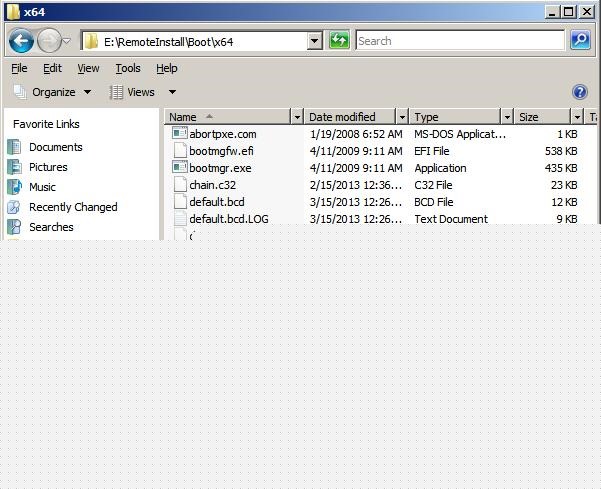Image resolution: width=601 pixels, height=489 pixels.
Task: Open the Organize toolbar menu
Action: [x=53, y=92]
